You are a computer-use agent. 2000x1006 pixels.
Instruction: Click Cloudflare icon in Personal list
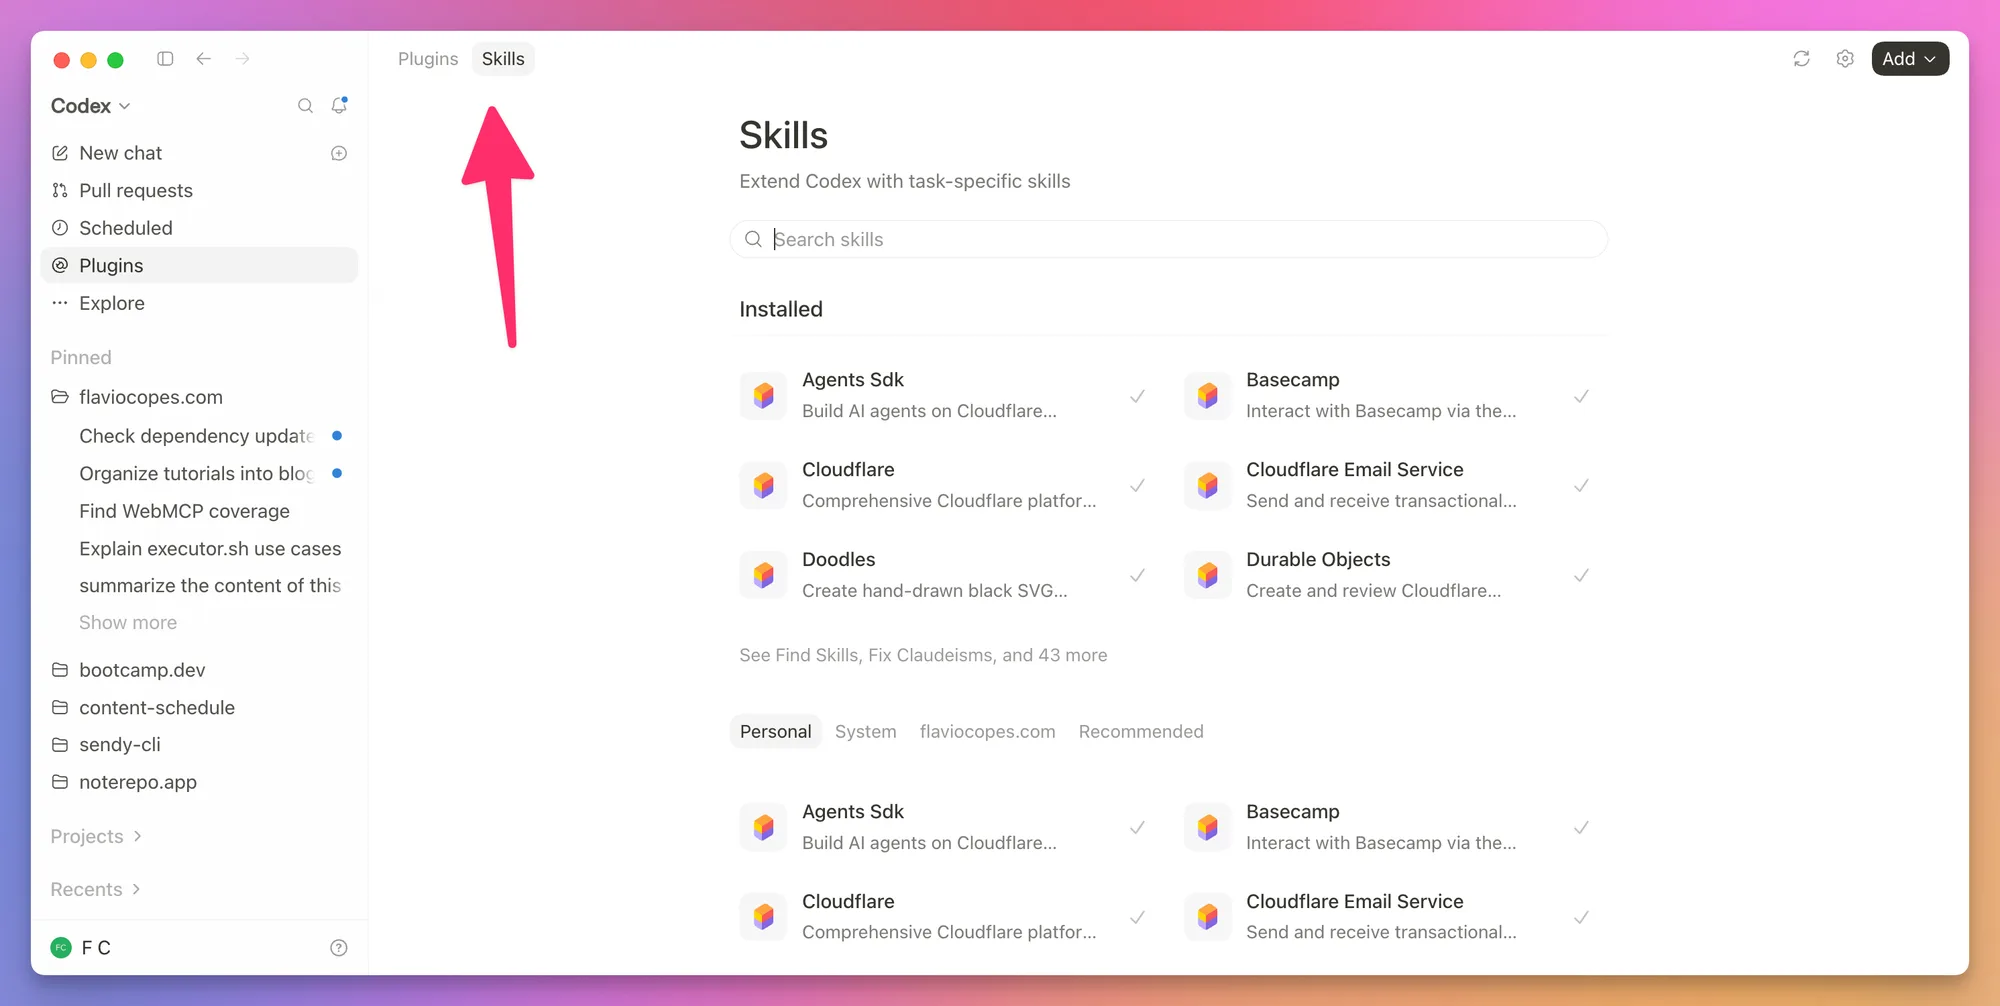pos(764,917)
